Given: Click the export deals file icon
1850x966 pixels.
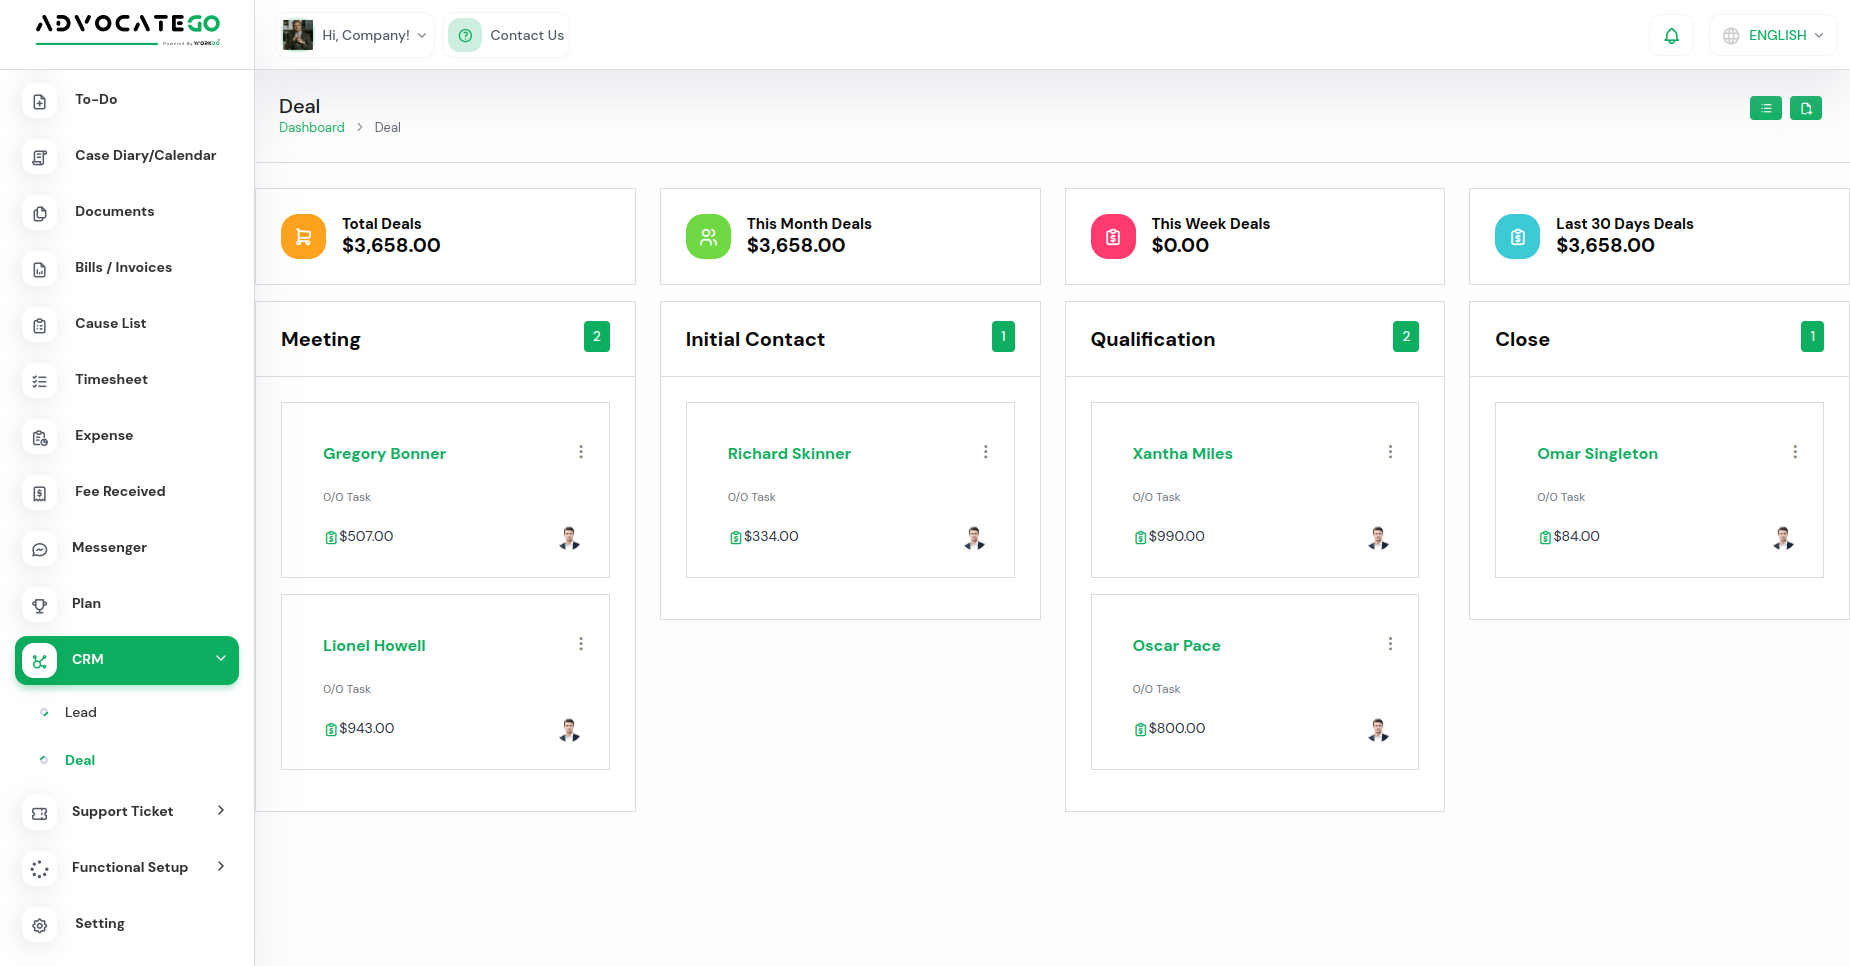Looking at the screenshot, I should (1806, 108).
